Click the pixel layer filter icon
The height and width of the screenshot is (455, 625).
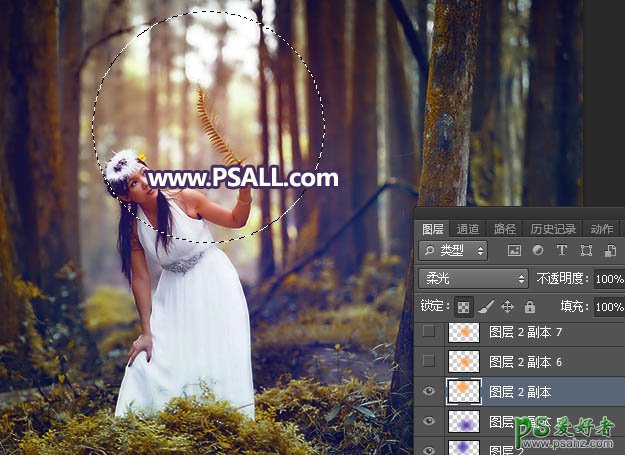click(x=515, y=251)
